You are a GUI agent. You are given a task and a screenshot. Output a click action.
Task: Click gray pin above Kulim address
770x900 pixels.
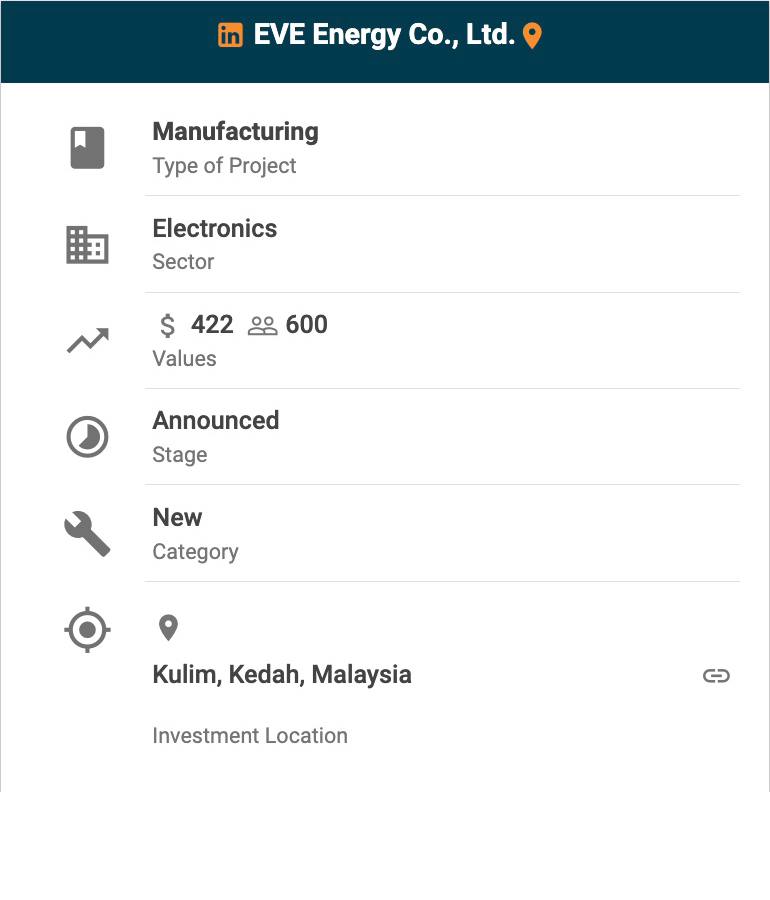coord(168,628)
